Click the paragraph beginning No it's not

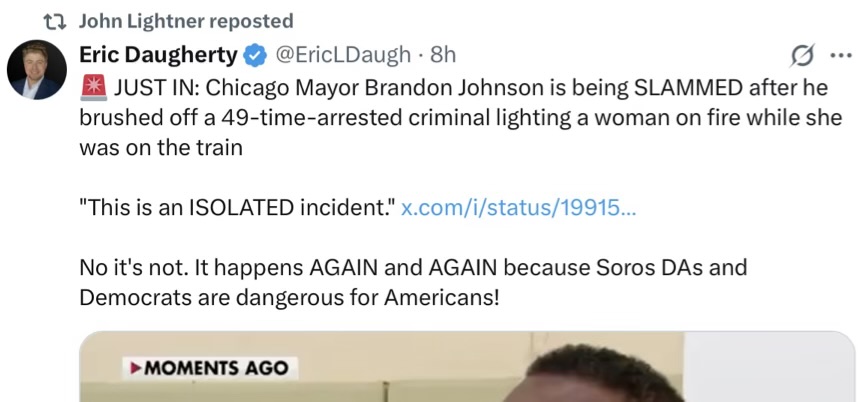tap(413, 283)
